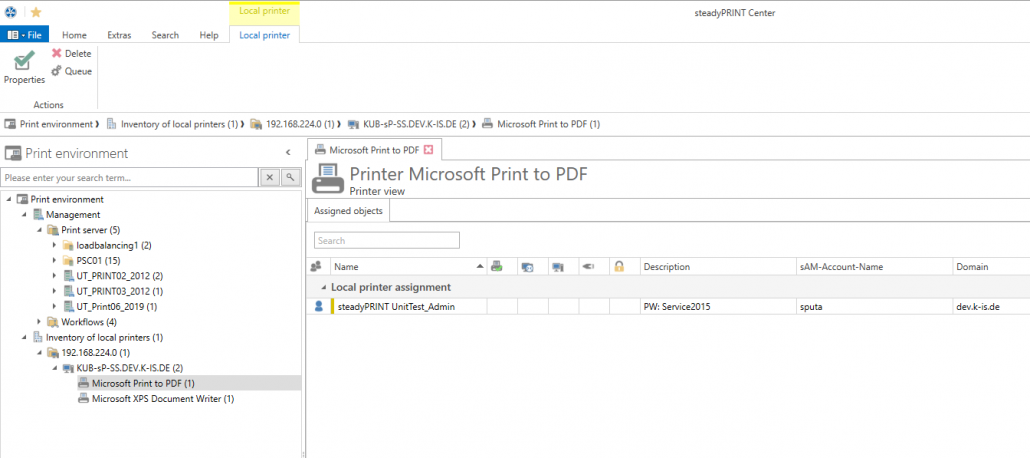The image size is (1030, 458).
Task: Open the File menu
Action: click(26, 35)
